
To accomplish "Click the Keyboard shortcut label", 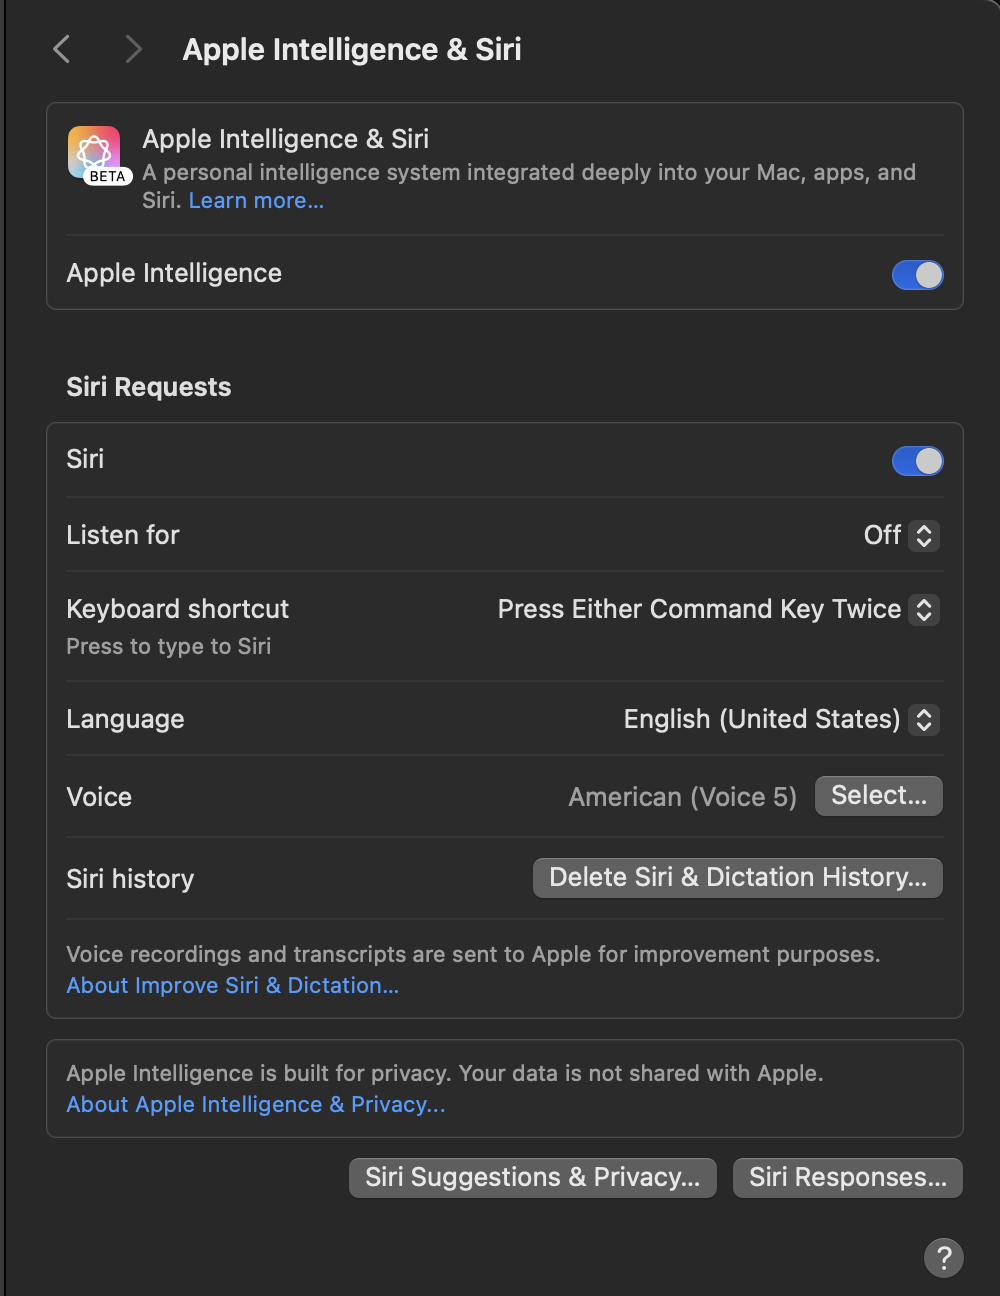I will coord(177,609).
